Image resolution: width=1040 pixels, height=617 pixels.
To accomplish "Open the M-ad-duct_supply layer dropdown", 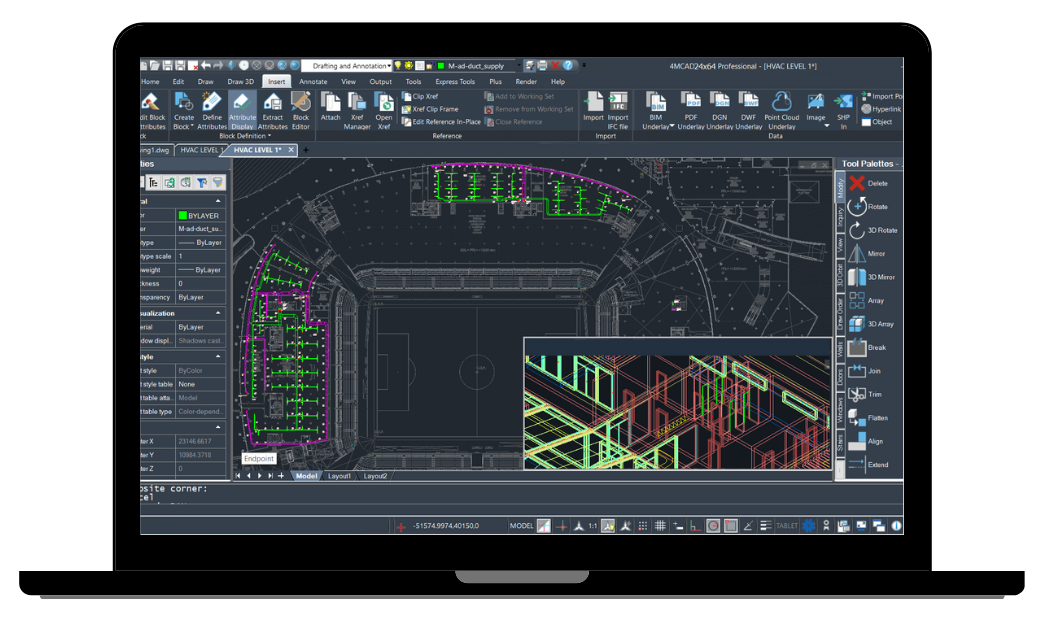I will point(480,66).
